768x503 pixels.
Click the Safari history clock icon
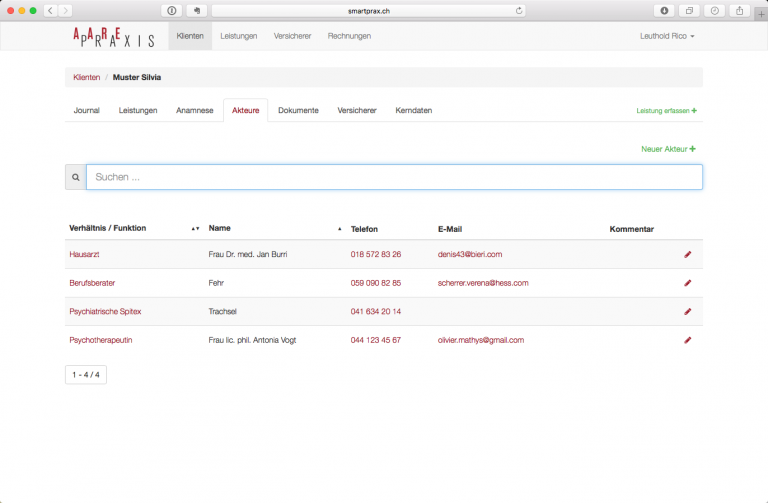click(x=715, y=10)
